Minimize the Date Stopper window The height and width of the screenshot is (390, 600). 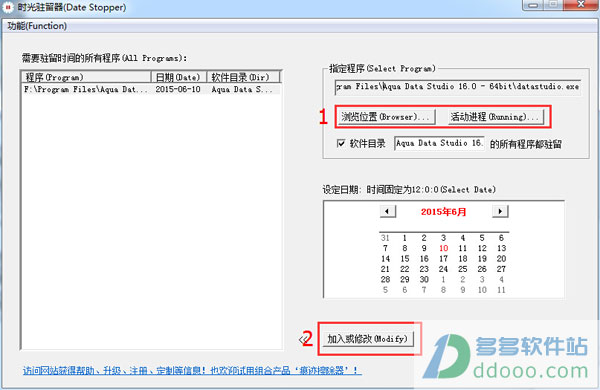pyautogui.click(x=534, y=5)
